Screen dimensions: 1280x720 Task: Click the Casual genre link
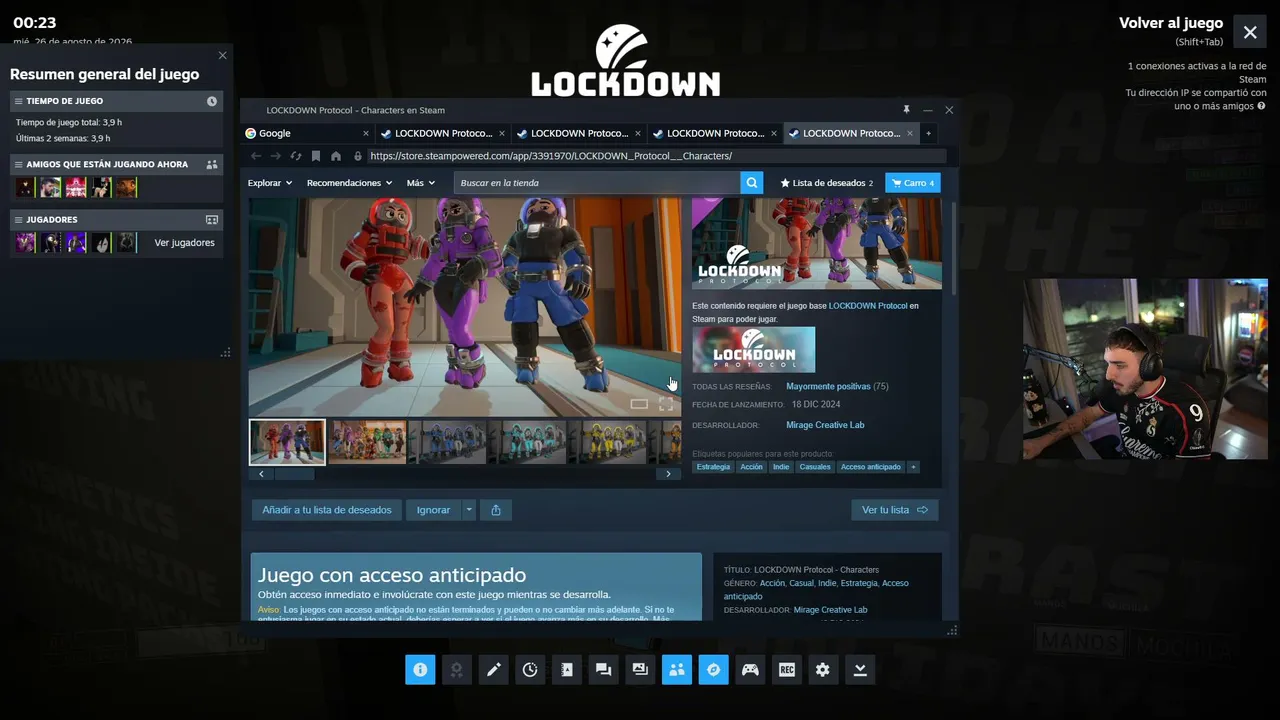click(801, 583)
